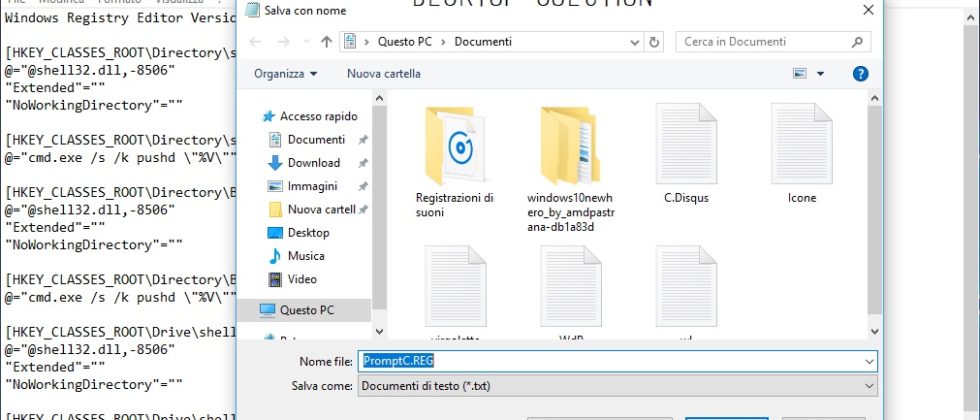980x420 pixels.
Task: Refresh the Documenti folder view
Action: pos(654,42)
